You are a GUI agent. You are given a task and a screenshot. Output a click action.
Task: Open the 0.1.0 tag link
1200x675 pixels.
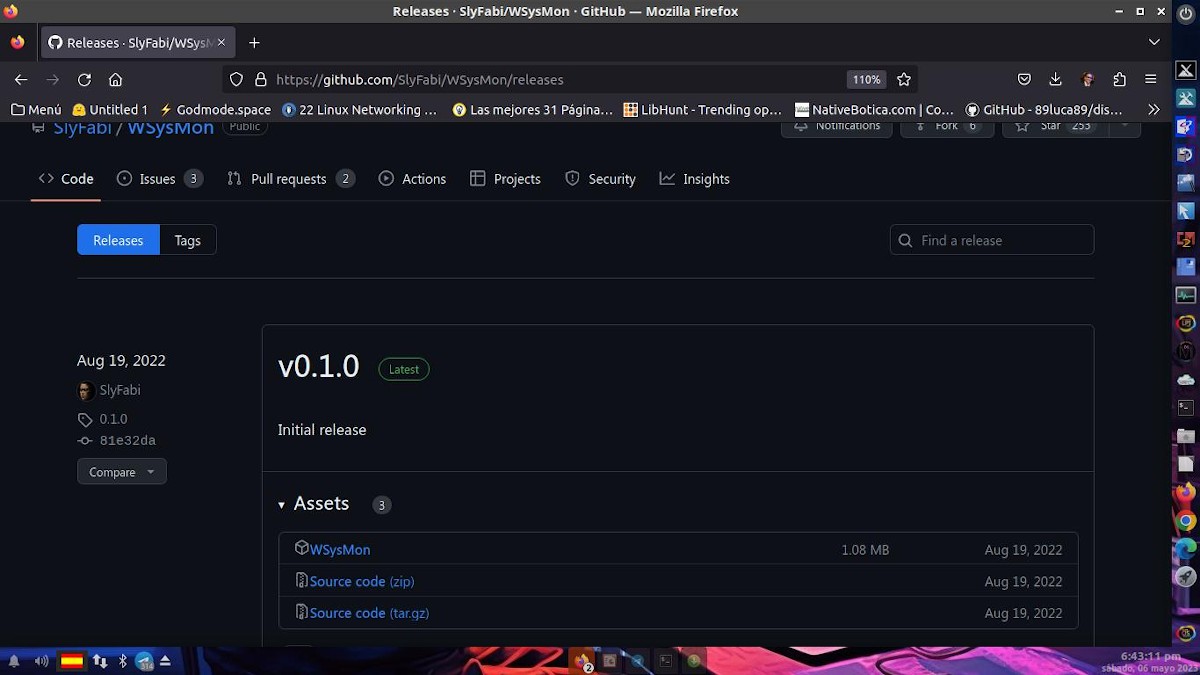tap(113, 419)
